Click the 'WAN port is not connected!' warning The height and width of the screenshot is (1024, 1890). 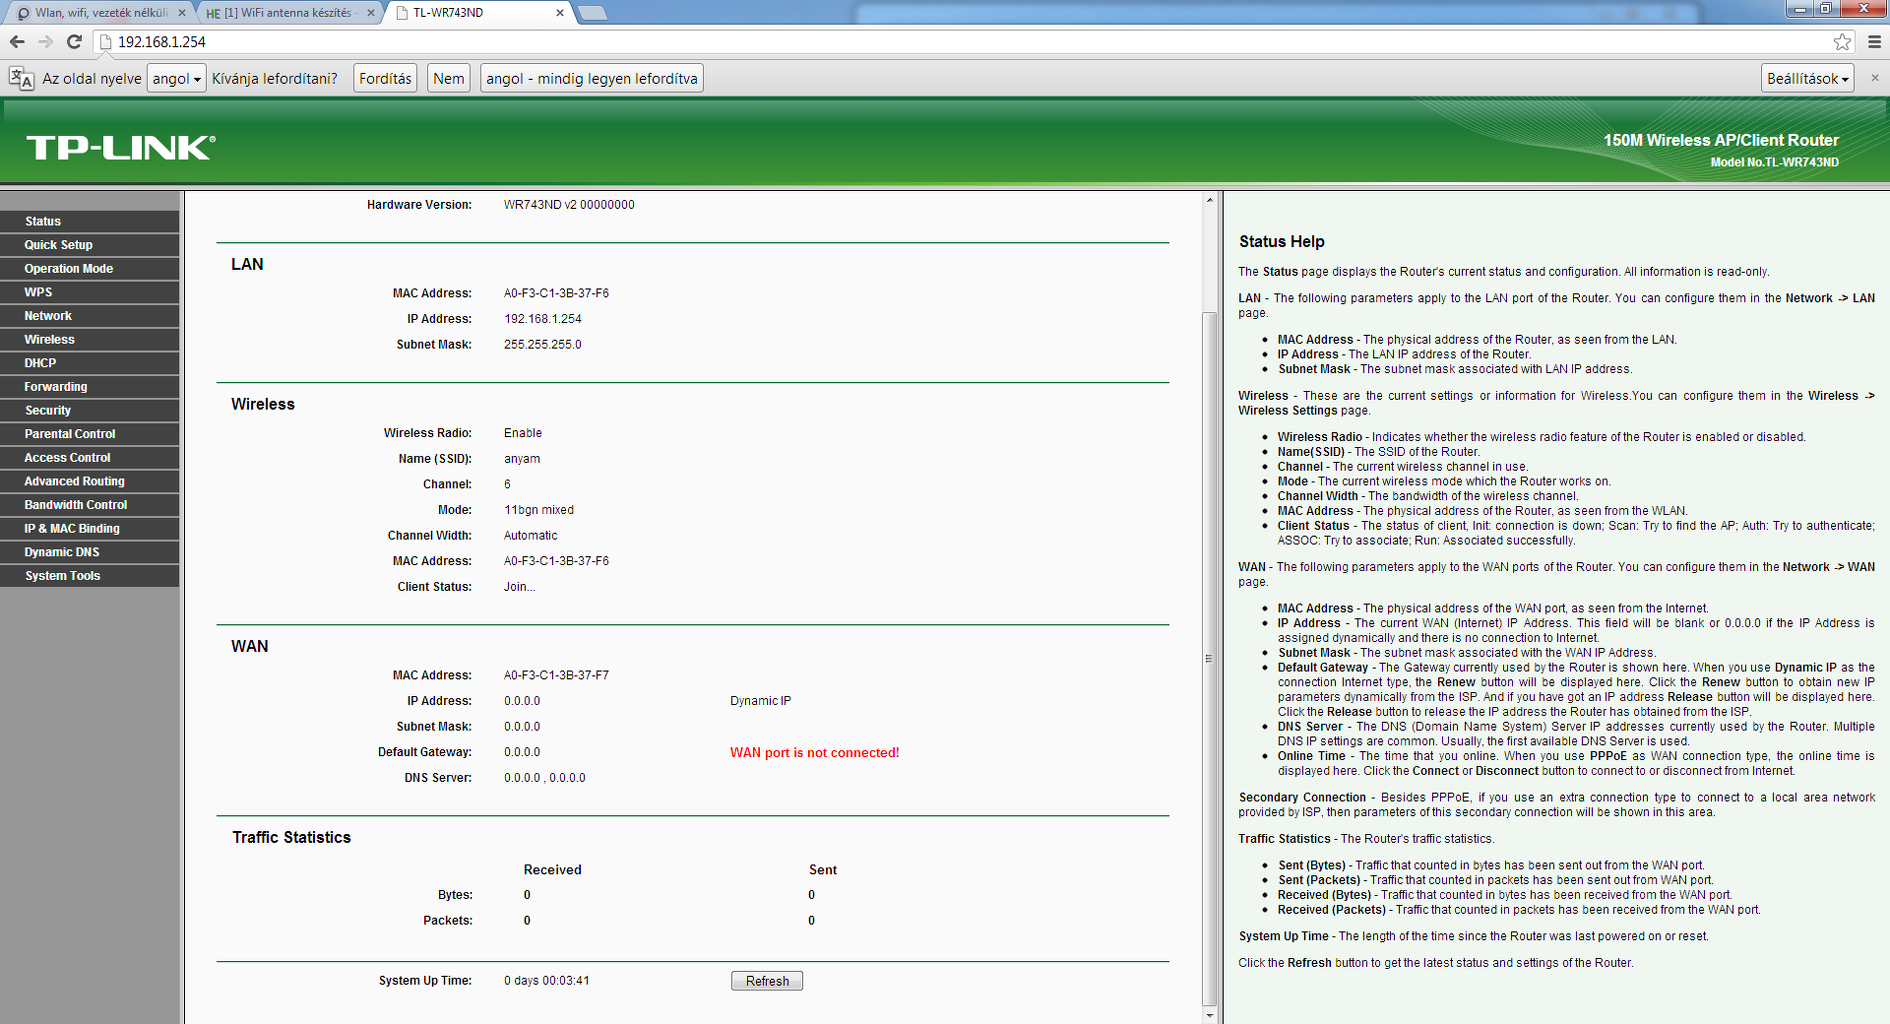click(x=814, y=753)
